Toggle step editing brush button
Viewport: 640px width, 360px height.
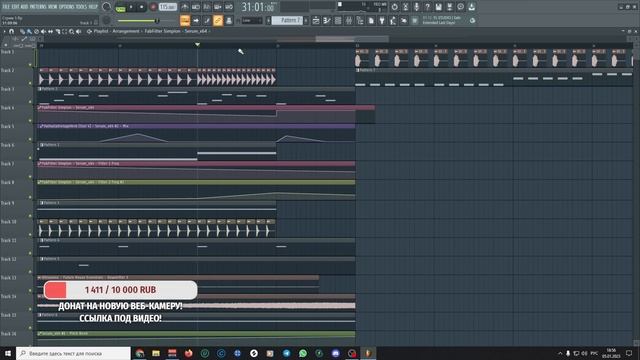(207, 20)
